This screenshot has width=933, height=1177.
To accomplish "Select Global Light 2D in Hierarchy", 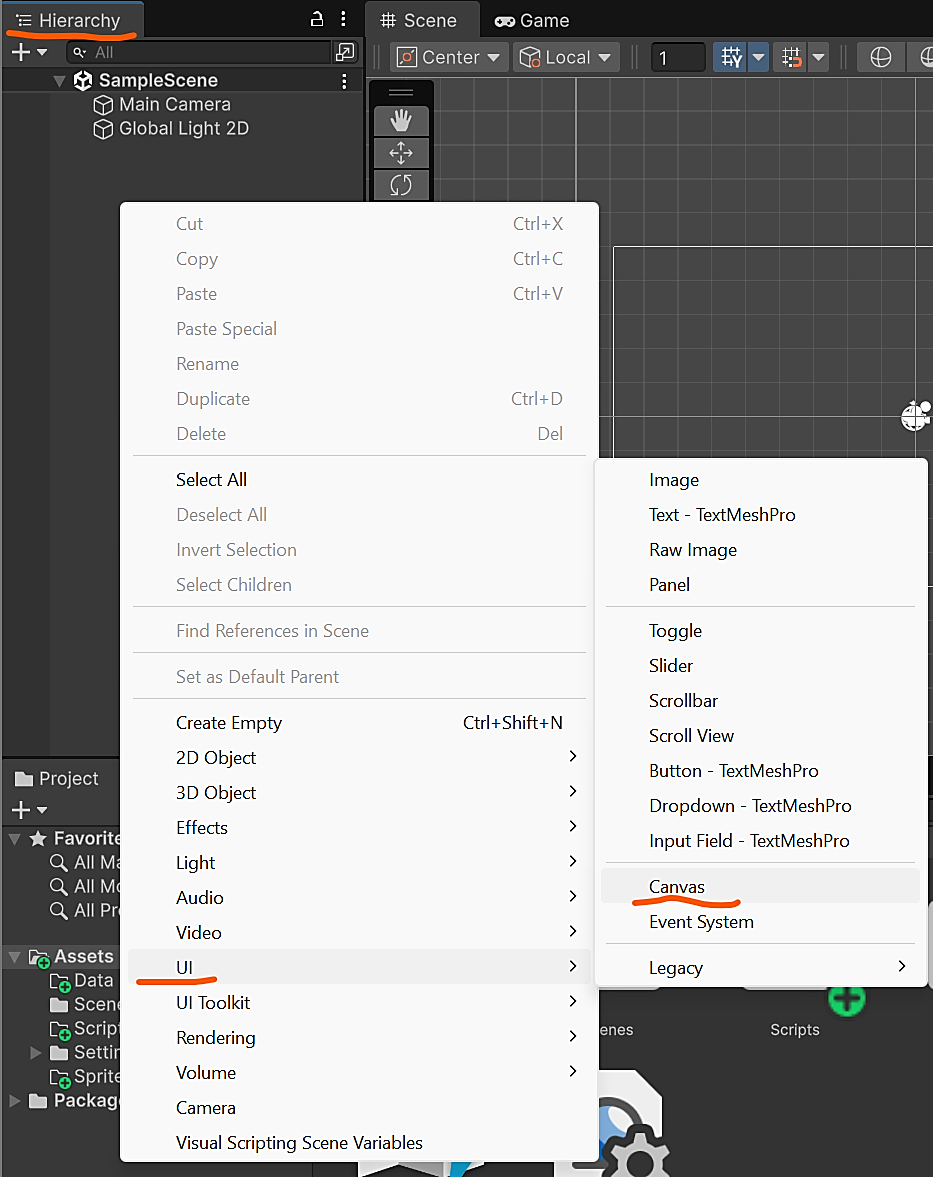I will (x=183, y=129).
